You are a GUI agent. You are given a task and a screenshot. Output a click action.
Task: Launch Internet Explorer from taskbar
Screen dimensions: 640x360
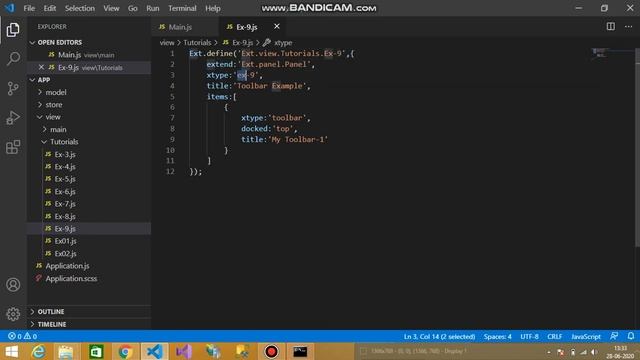pos(38,351)
